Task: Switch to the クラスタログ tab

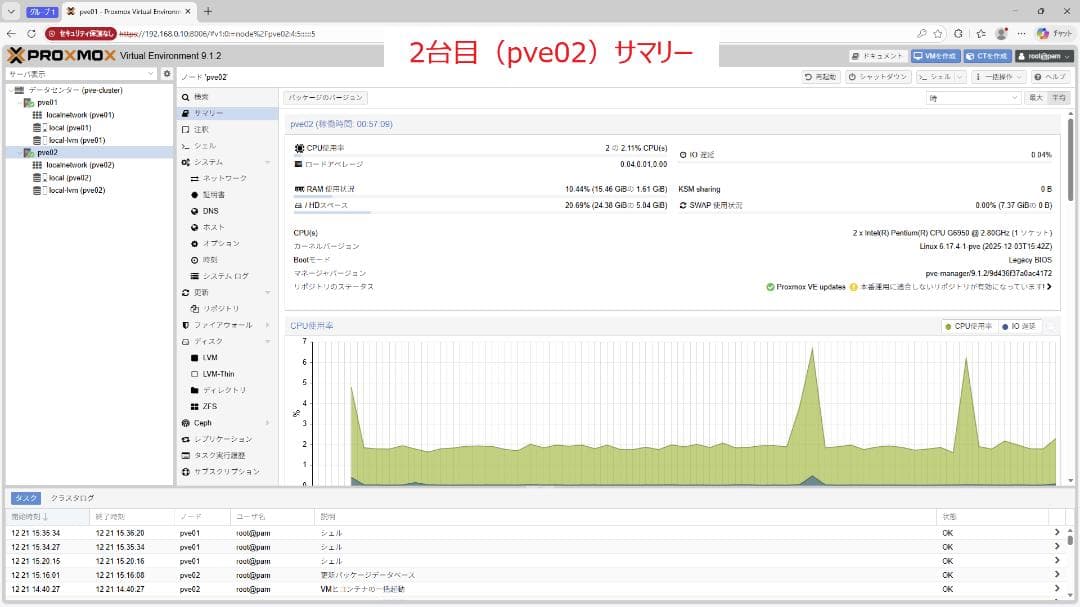Action: point(70,497)
